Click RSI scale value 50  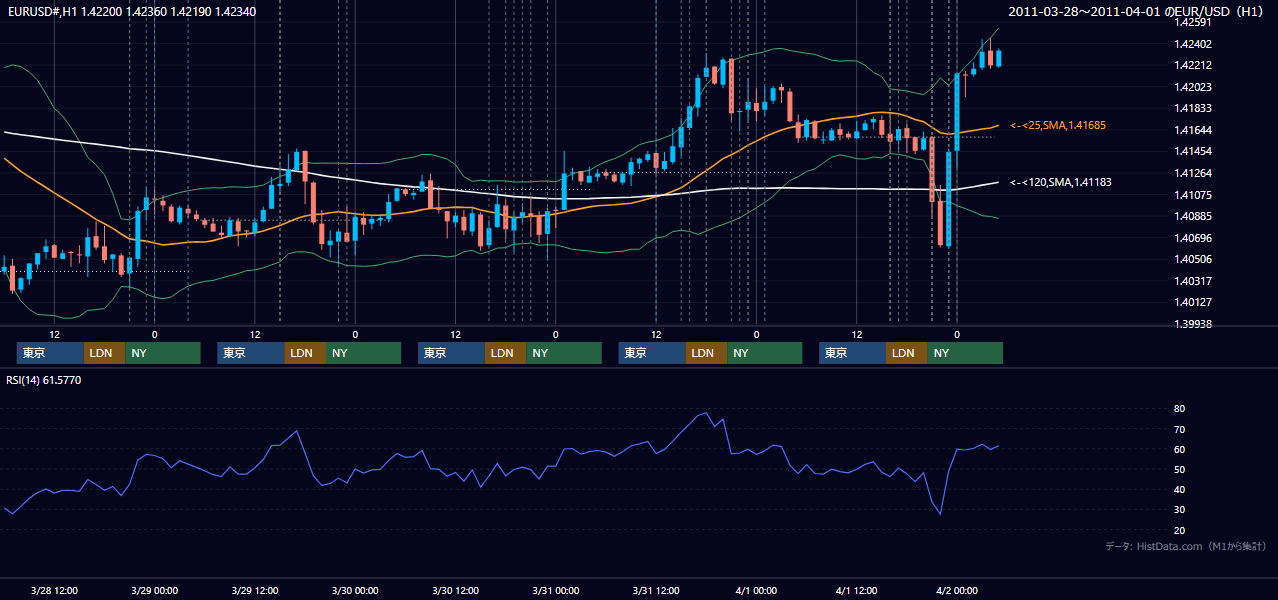click(1179, 469)
